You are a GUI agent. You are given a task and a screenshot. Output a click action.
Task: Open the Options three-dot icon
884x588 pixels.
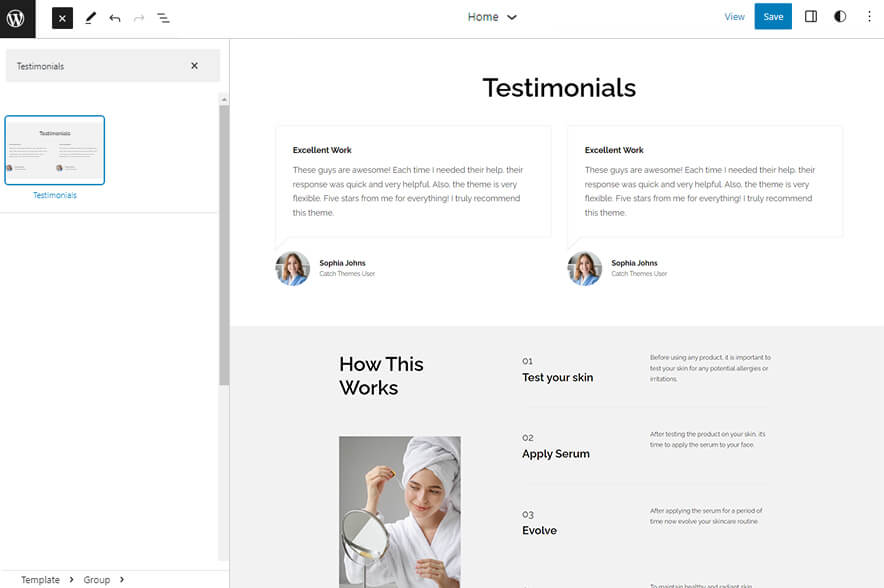[869, 16]
